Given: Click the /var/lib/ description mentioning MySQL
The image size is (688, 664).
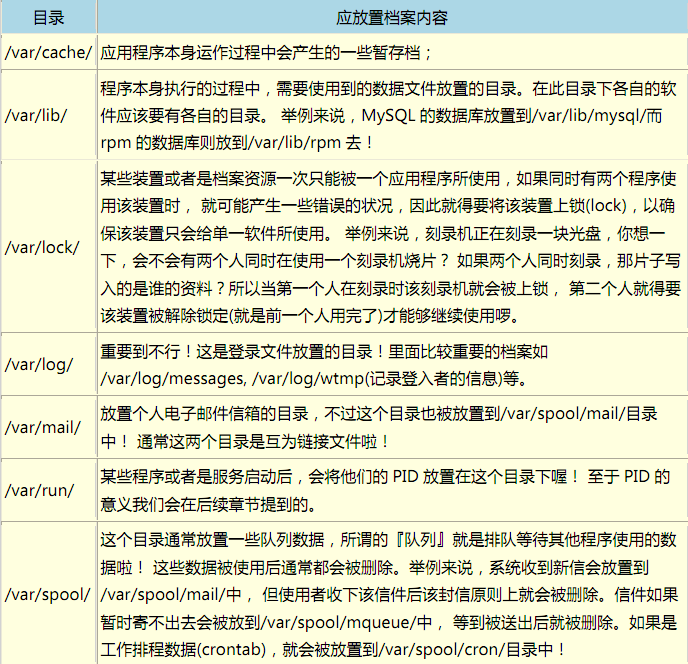Looking at the screenshot, I should (392, 115).
